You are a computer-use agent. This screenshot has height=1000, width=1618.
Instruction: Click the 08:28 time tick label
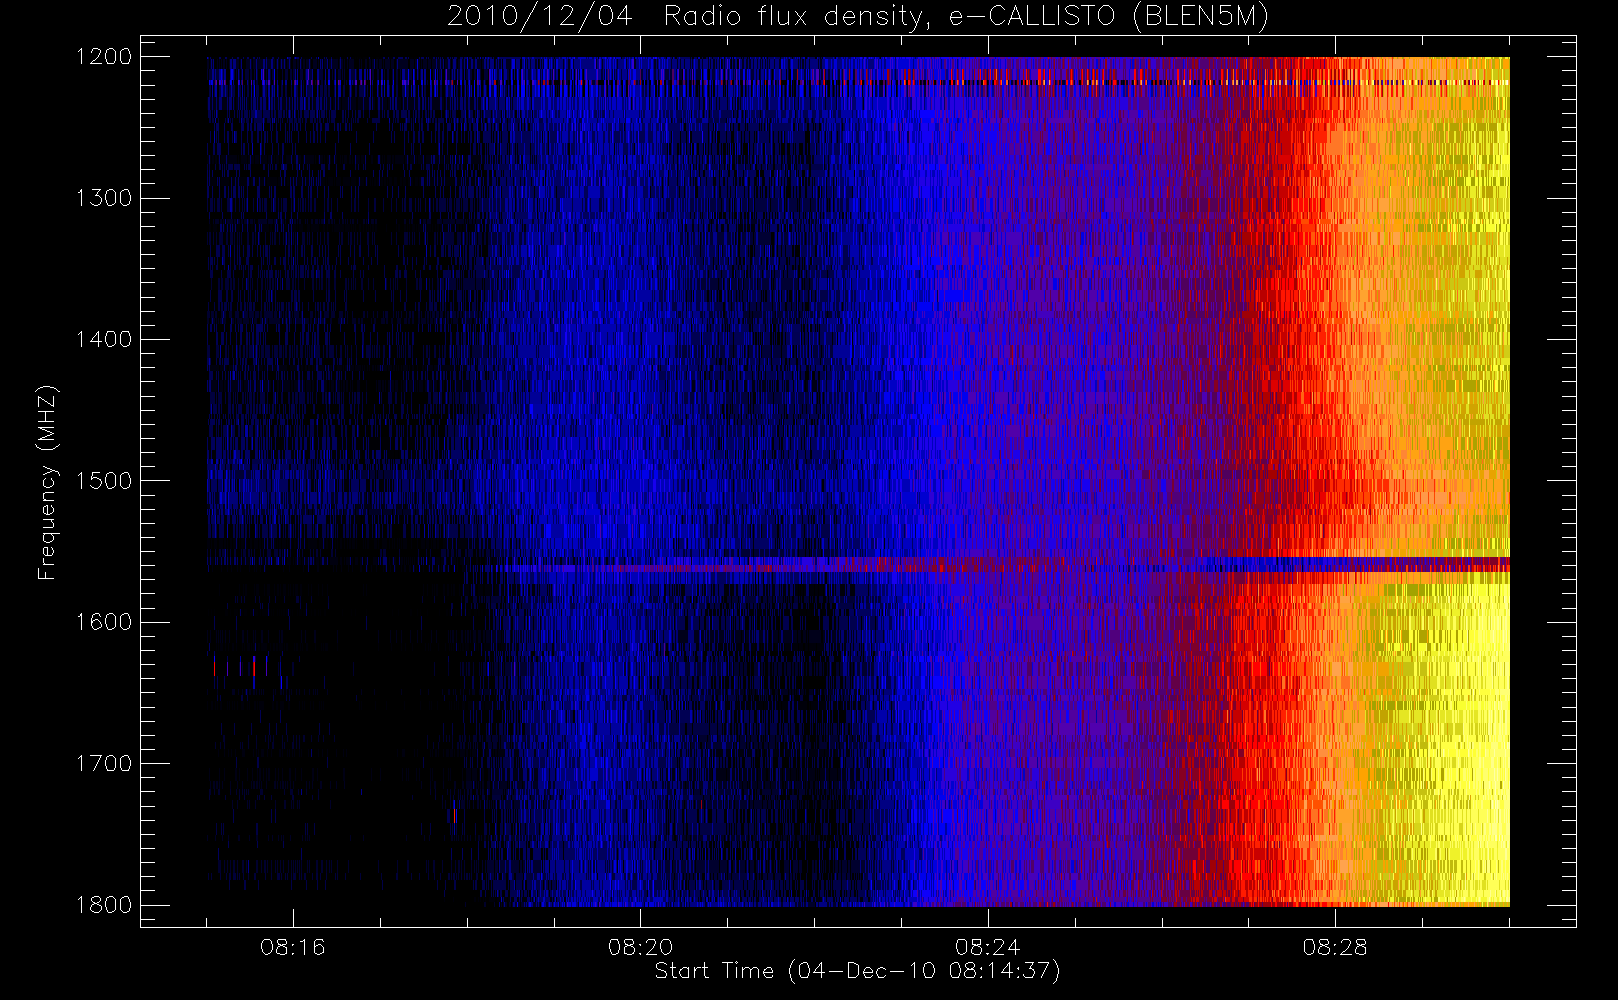(x=1335, y=947)
